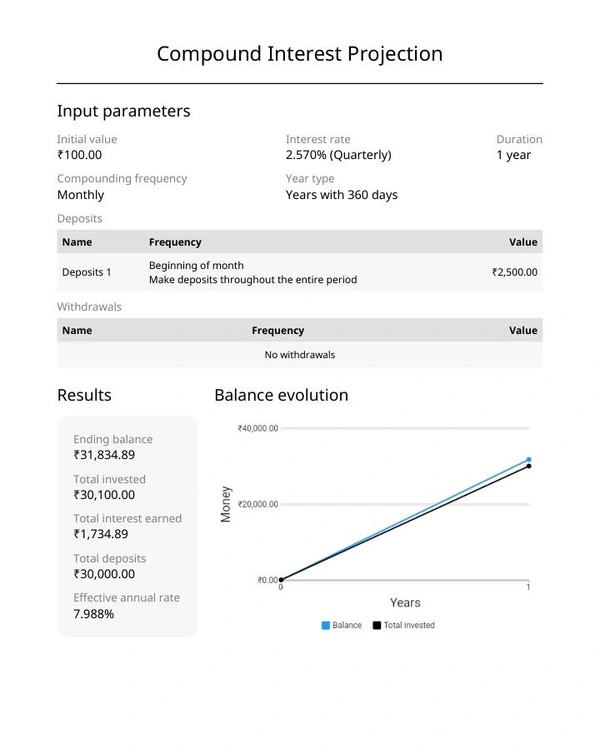Click the 2.570% (Quarterly) interest rate value
600x753 pixels.
tap(338, 155)
